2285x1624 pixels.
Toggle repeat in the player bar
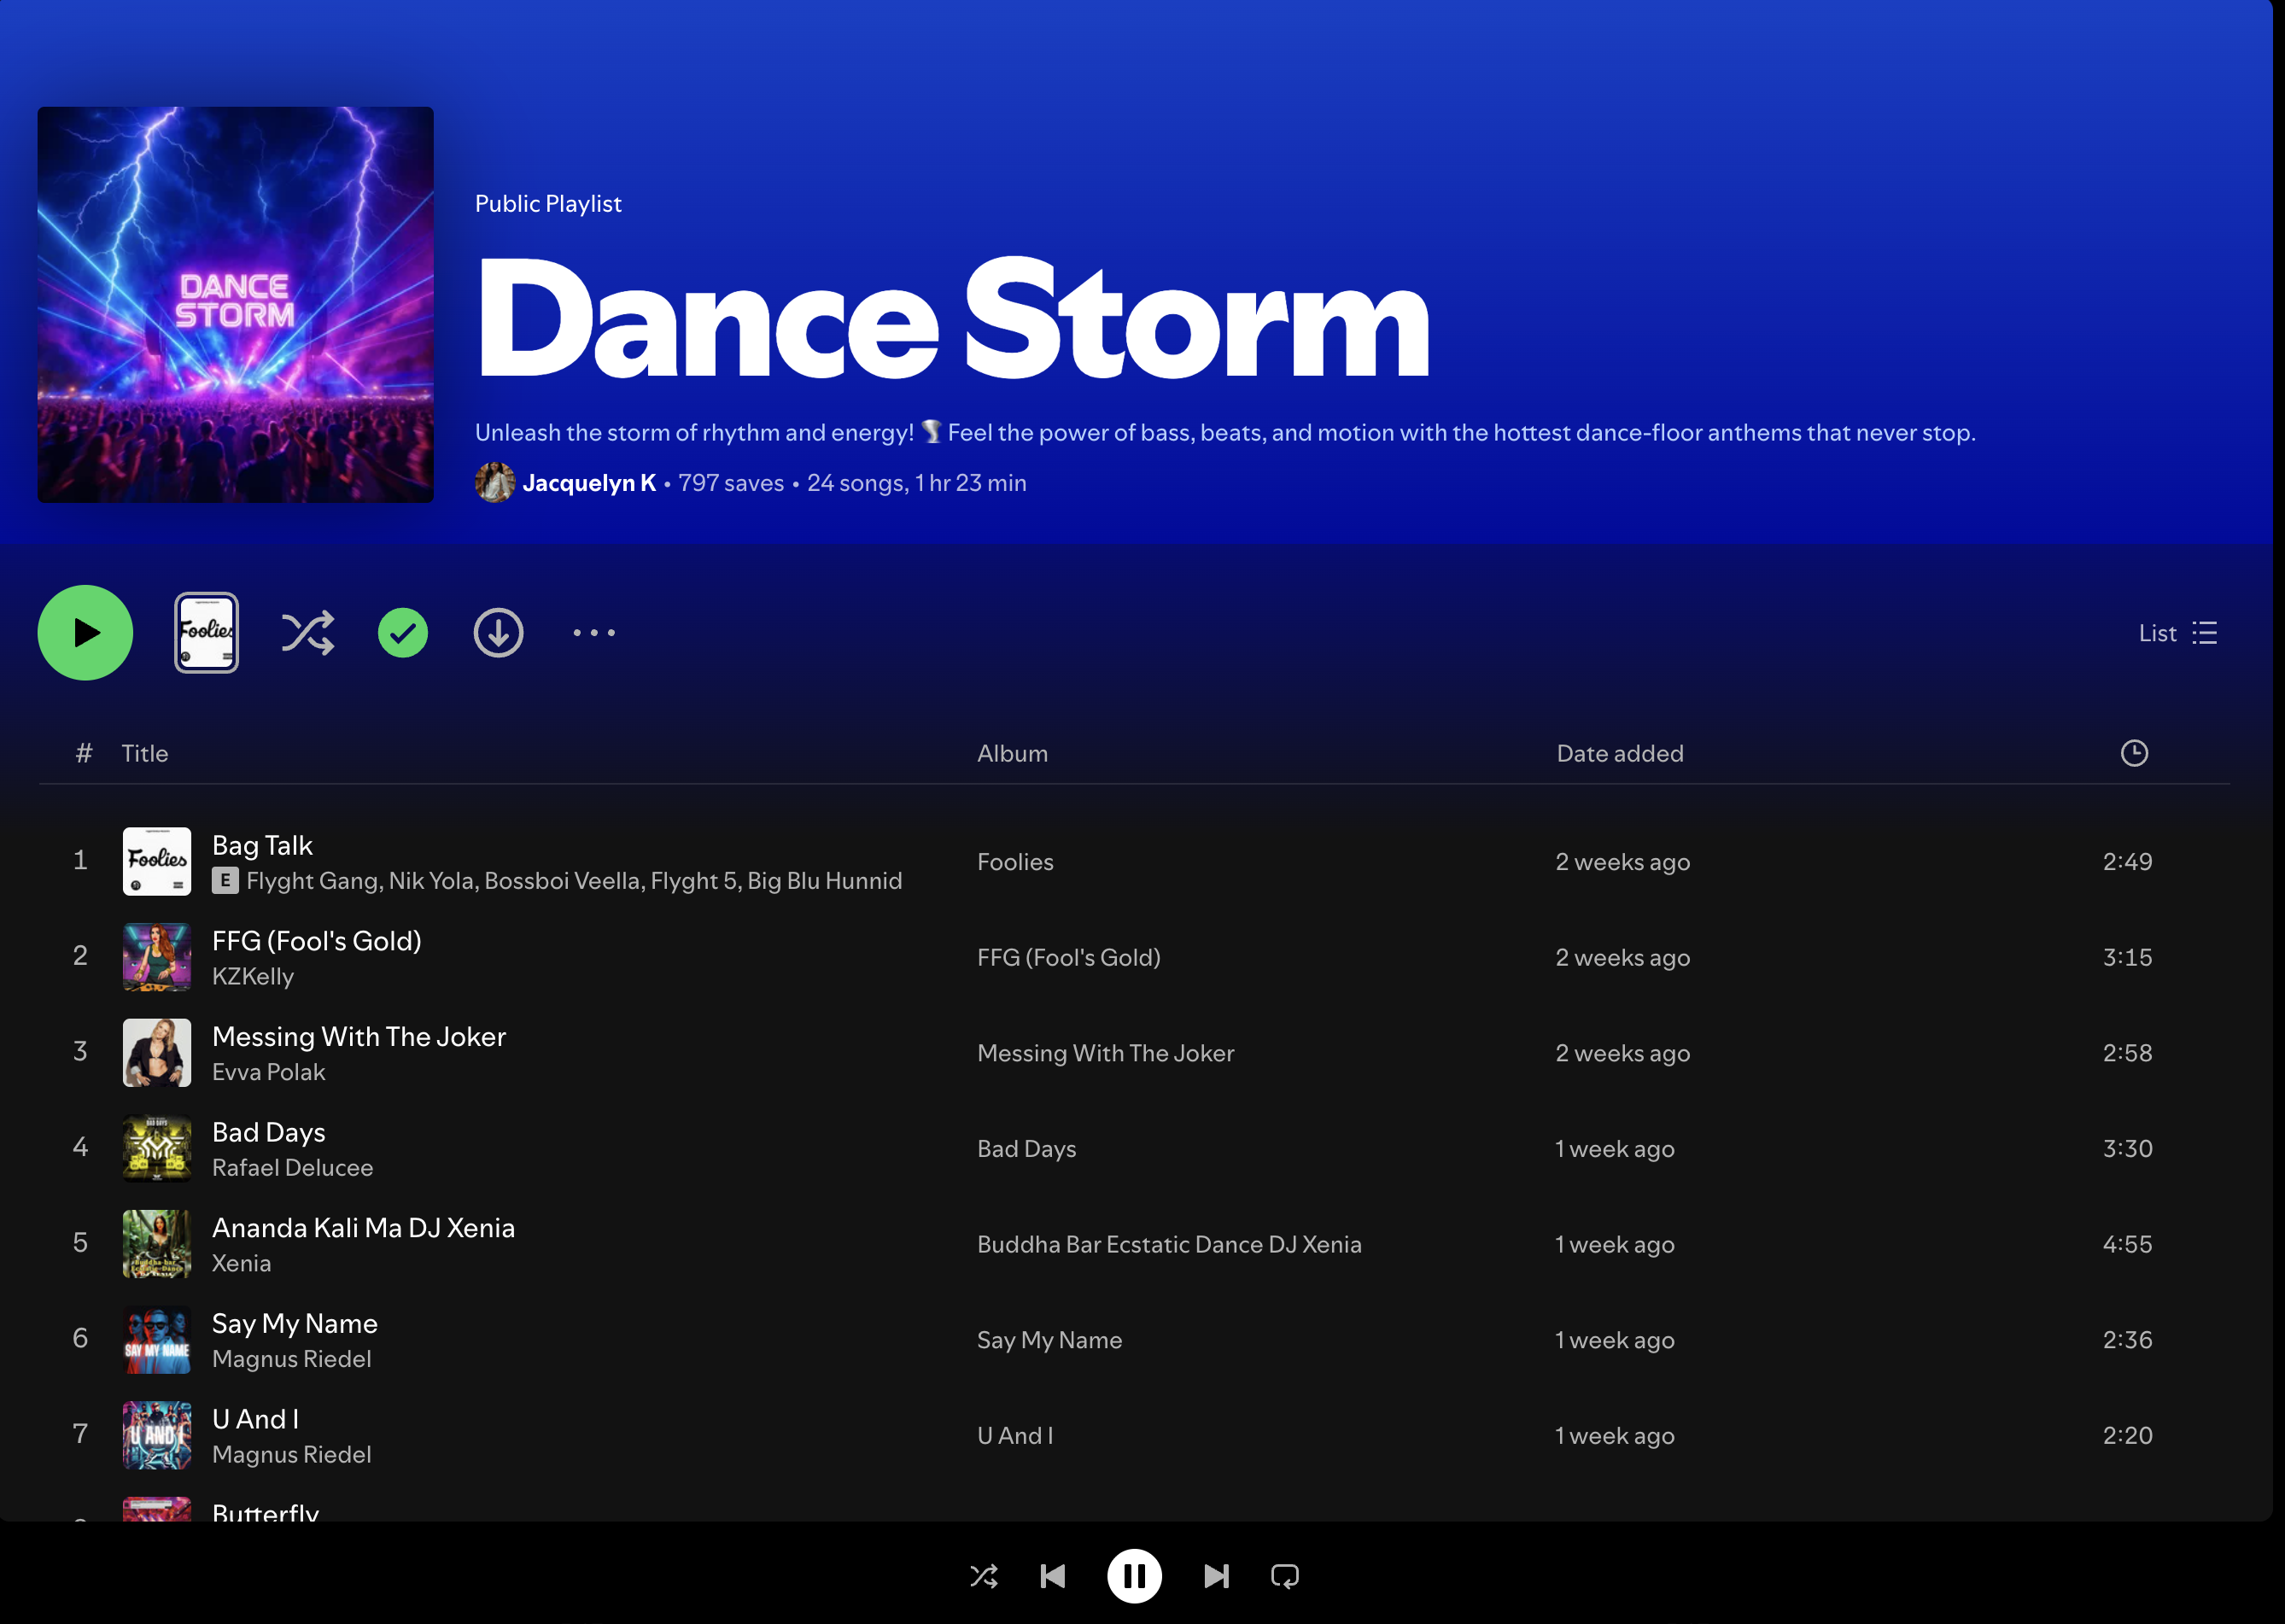[x=1285, y=1577]
